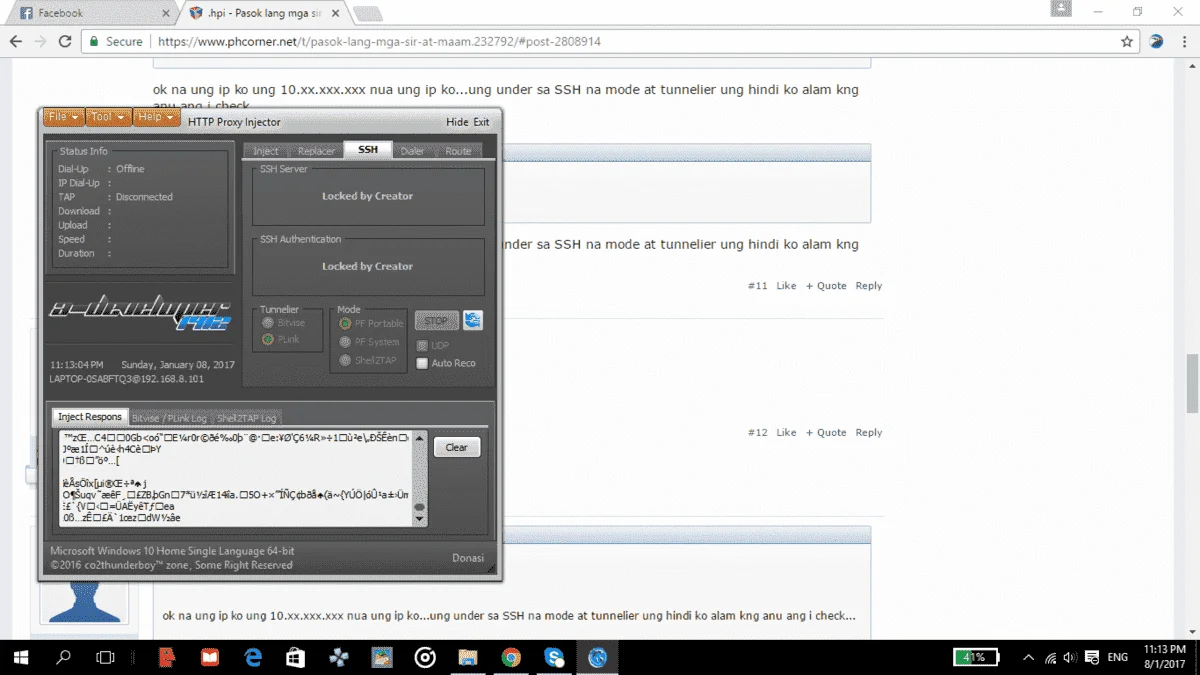
Task: Switch to the Inject tab
Action: [266, 151]
